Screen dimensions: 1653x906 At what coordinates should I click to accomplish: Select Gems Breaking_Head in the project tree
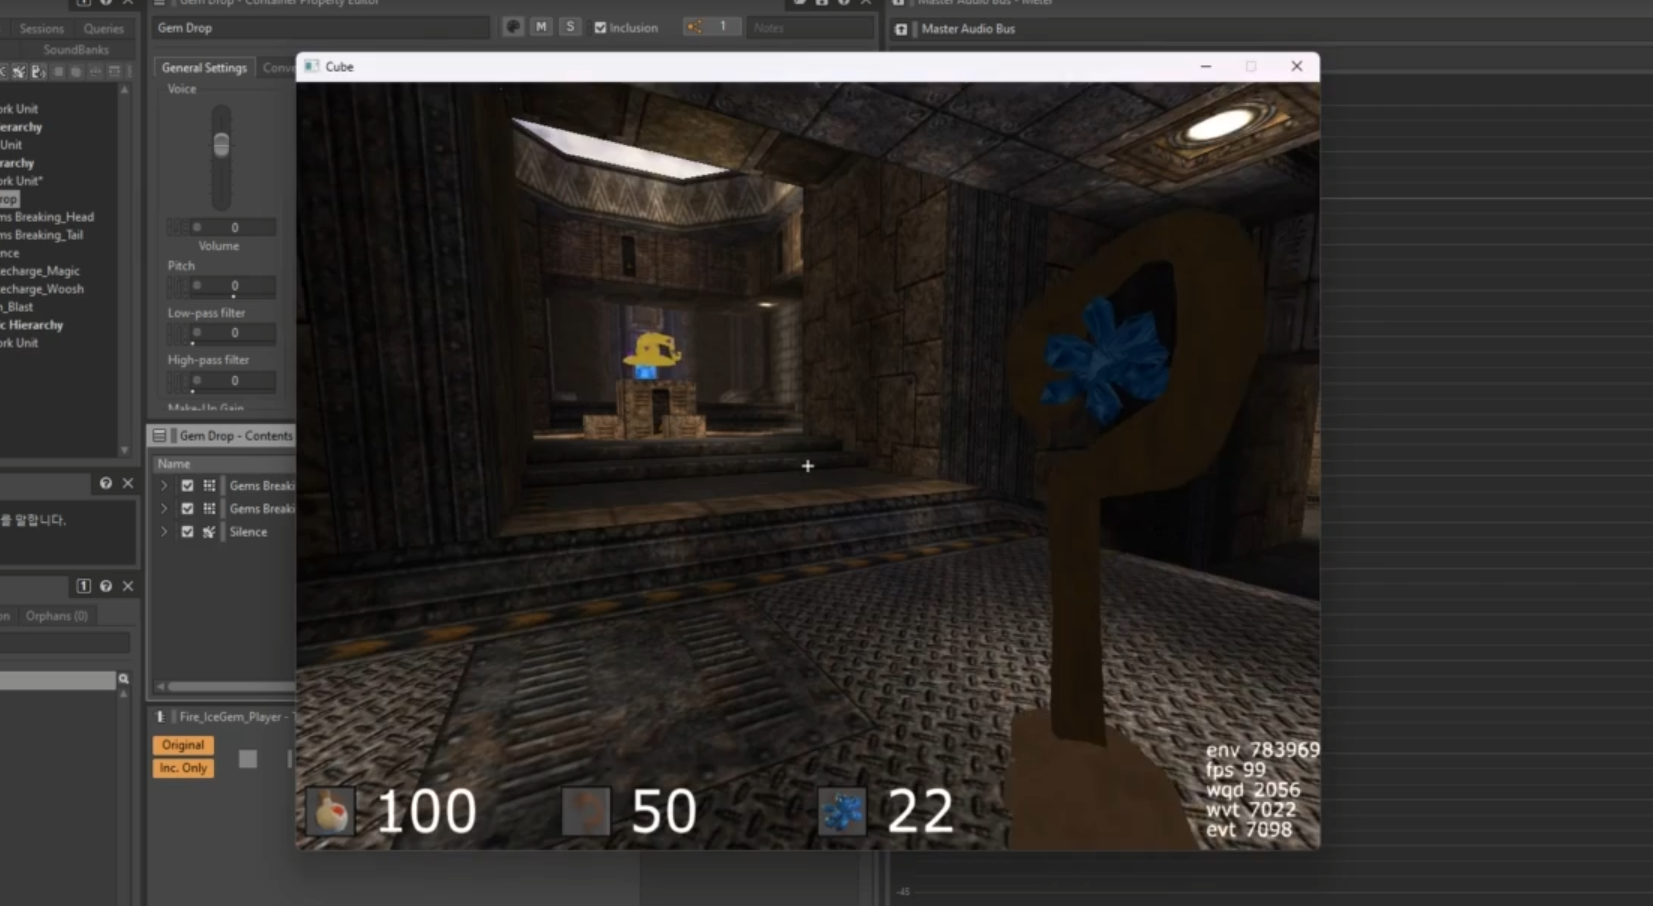(x=47, y=217)
